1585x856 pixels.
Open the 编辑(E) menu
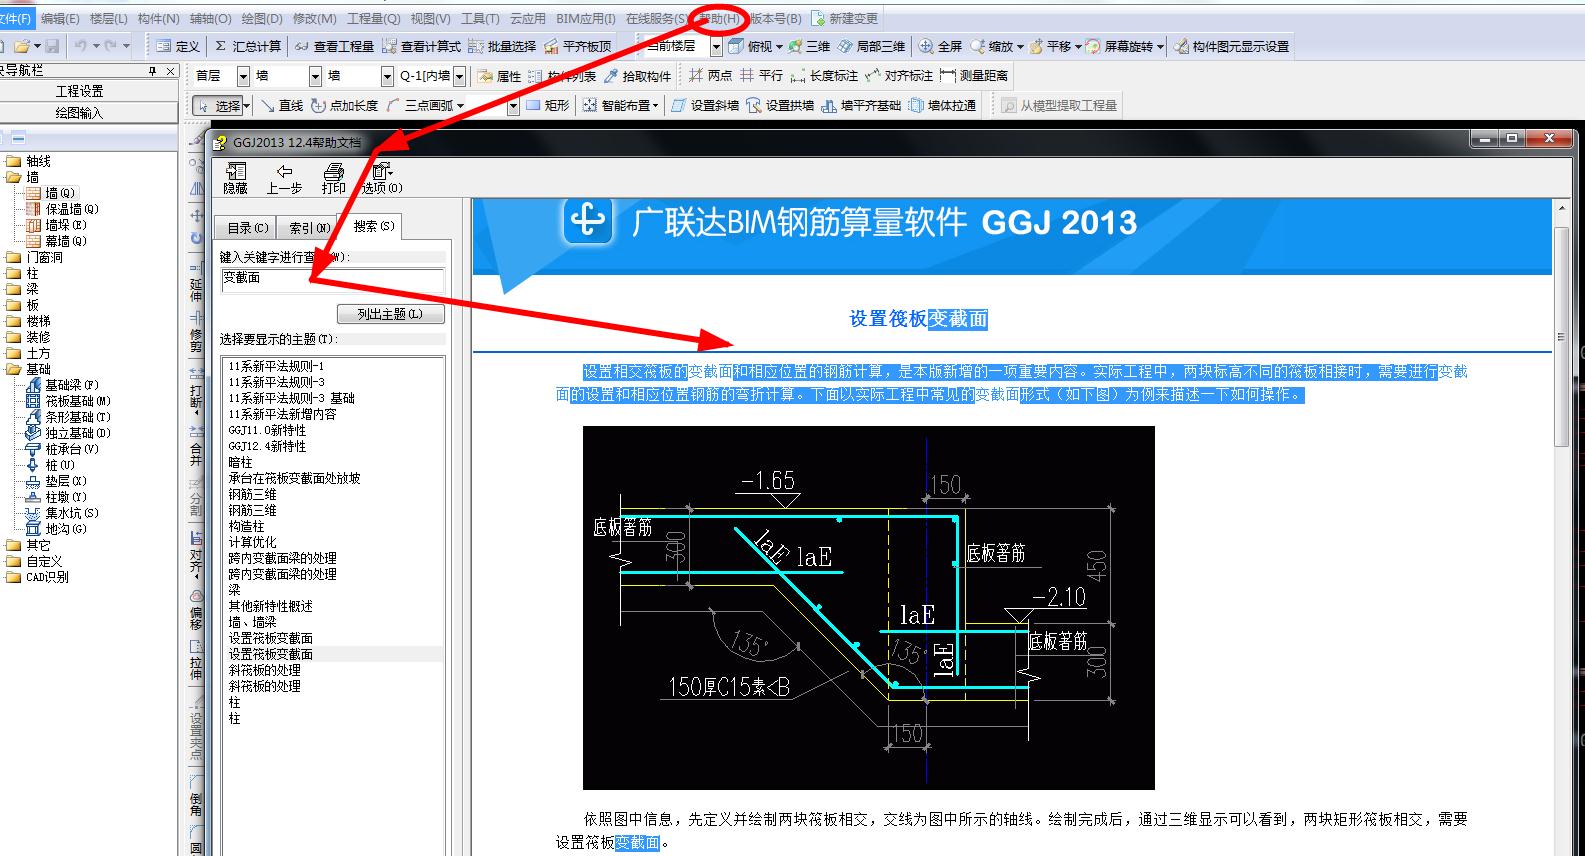(x=60, y=18)
